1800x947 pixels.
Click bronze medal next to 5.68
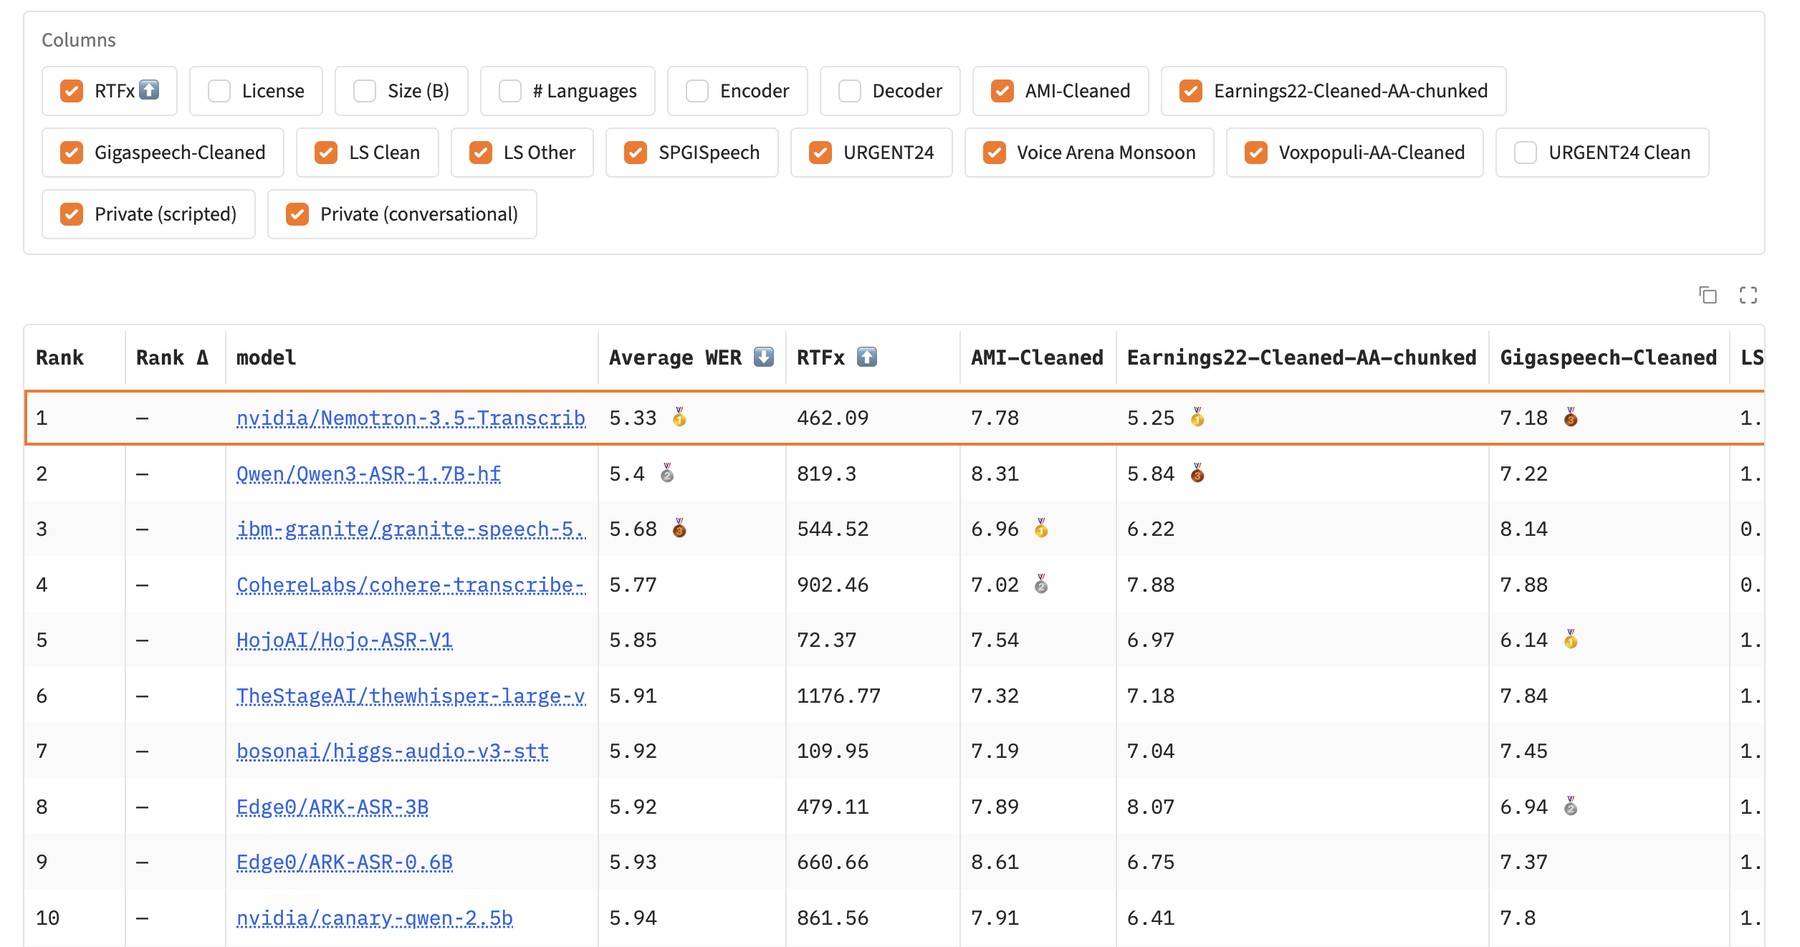click(x=680, y=529)
